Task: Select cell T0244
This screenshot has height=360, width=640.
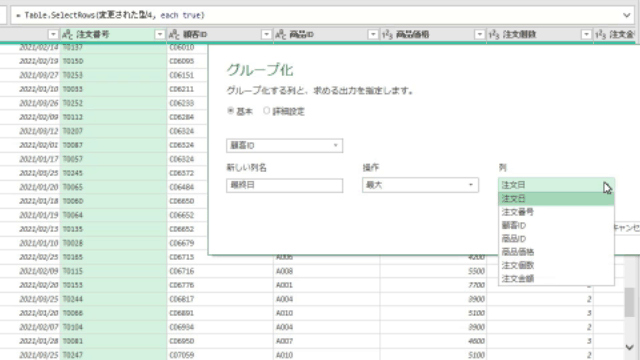Action: click(113, 299)
